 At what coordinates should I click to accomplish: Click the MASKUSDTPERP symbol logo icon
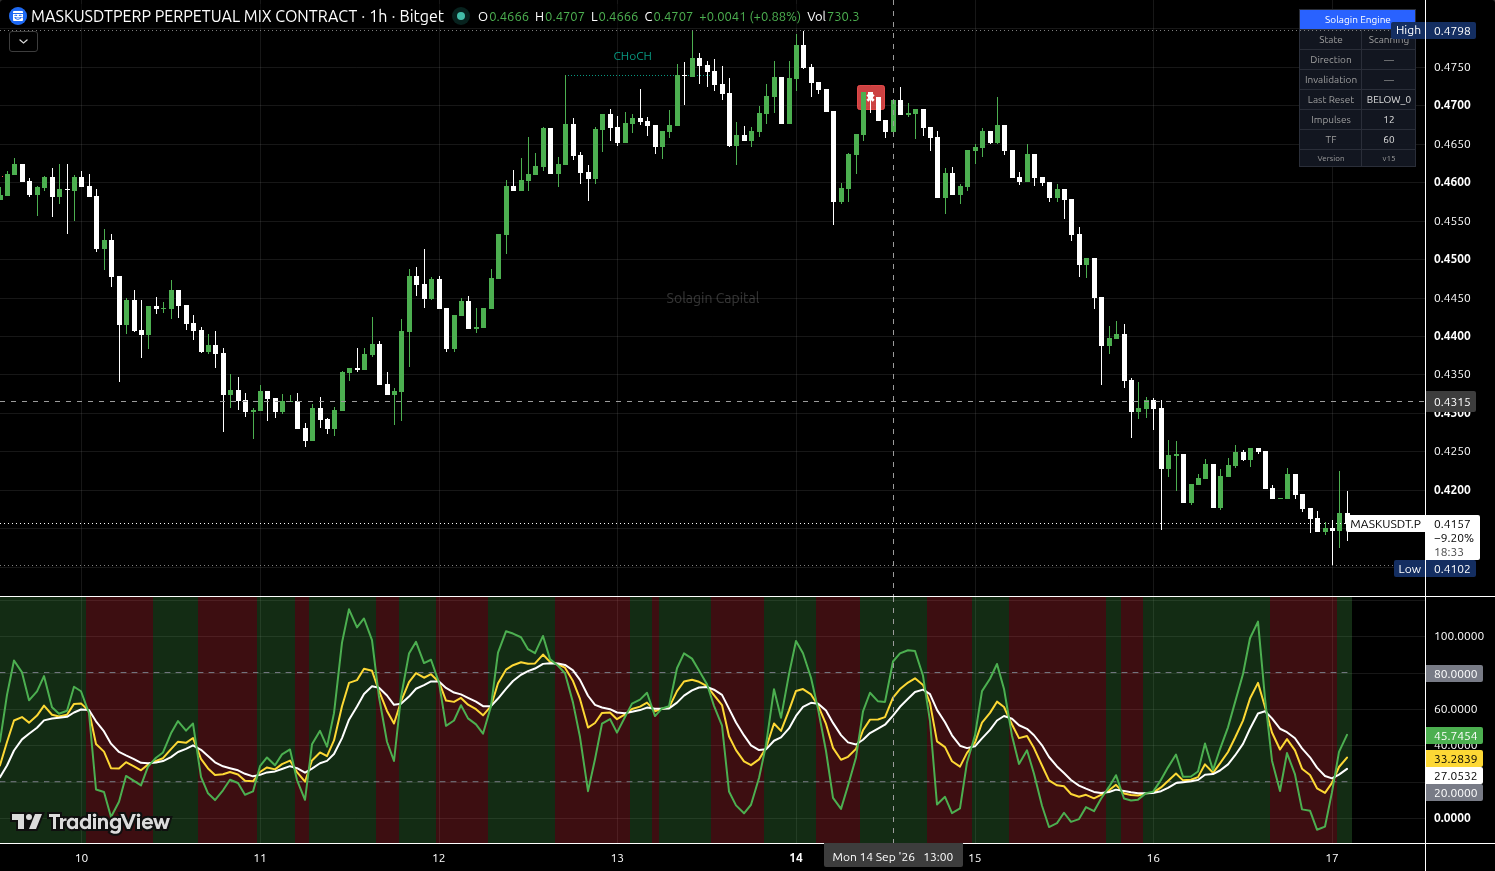(x=17, y=16)
